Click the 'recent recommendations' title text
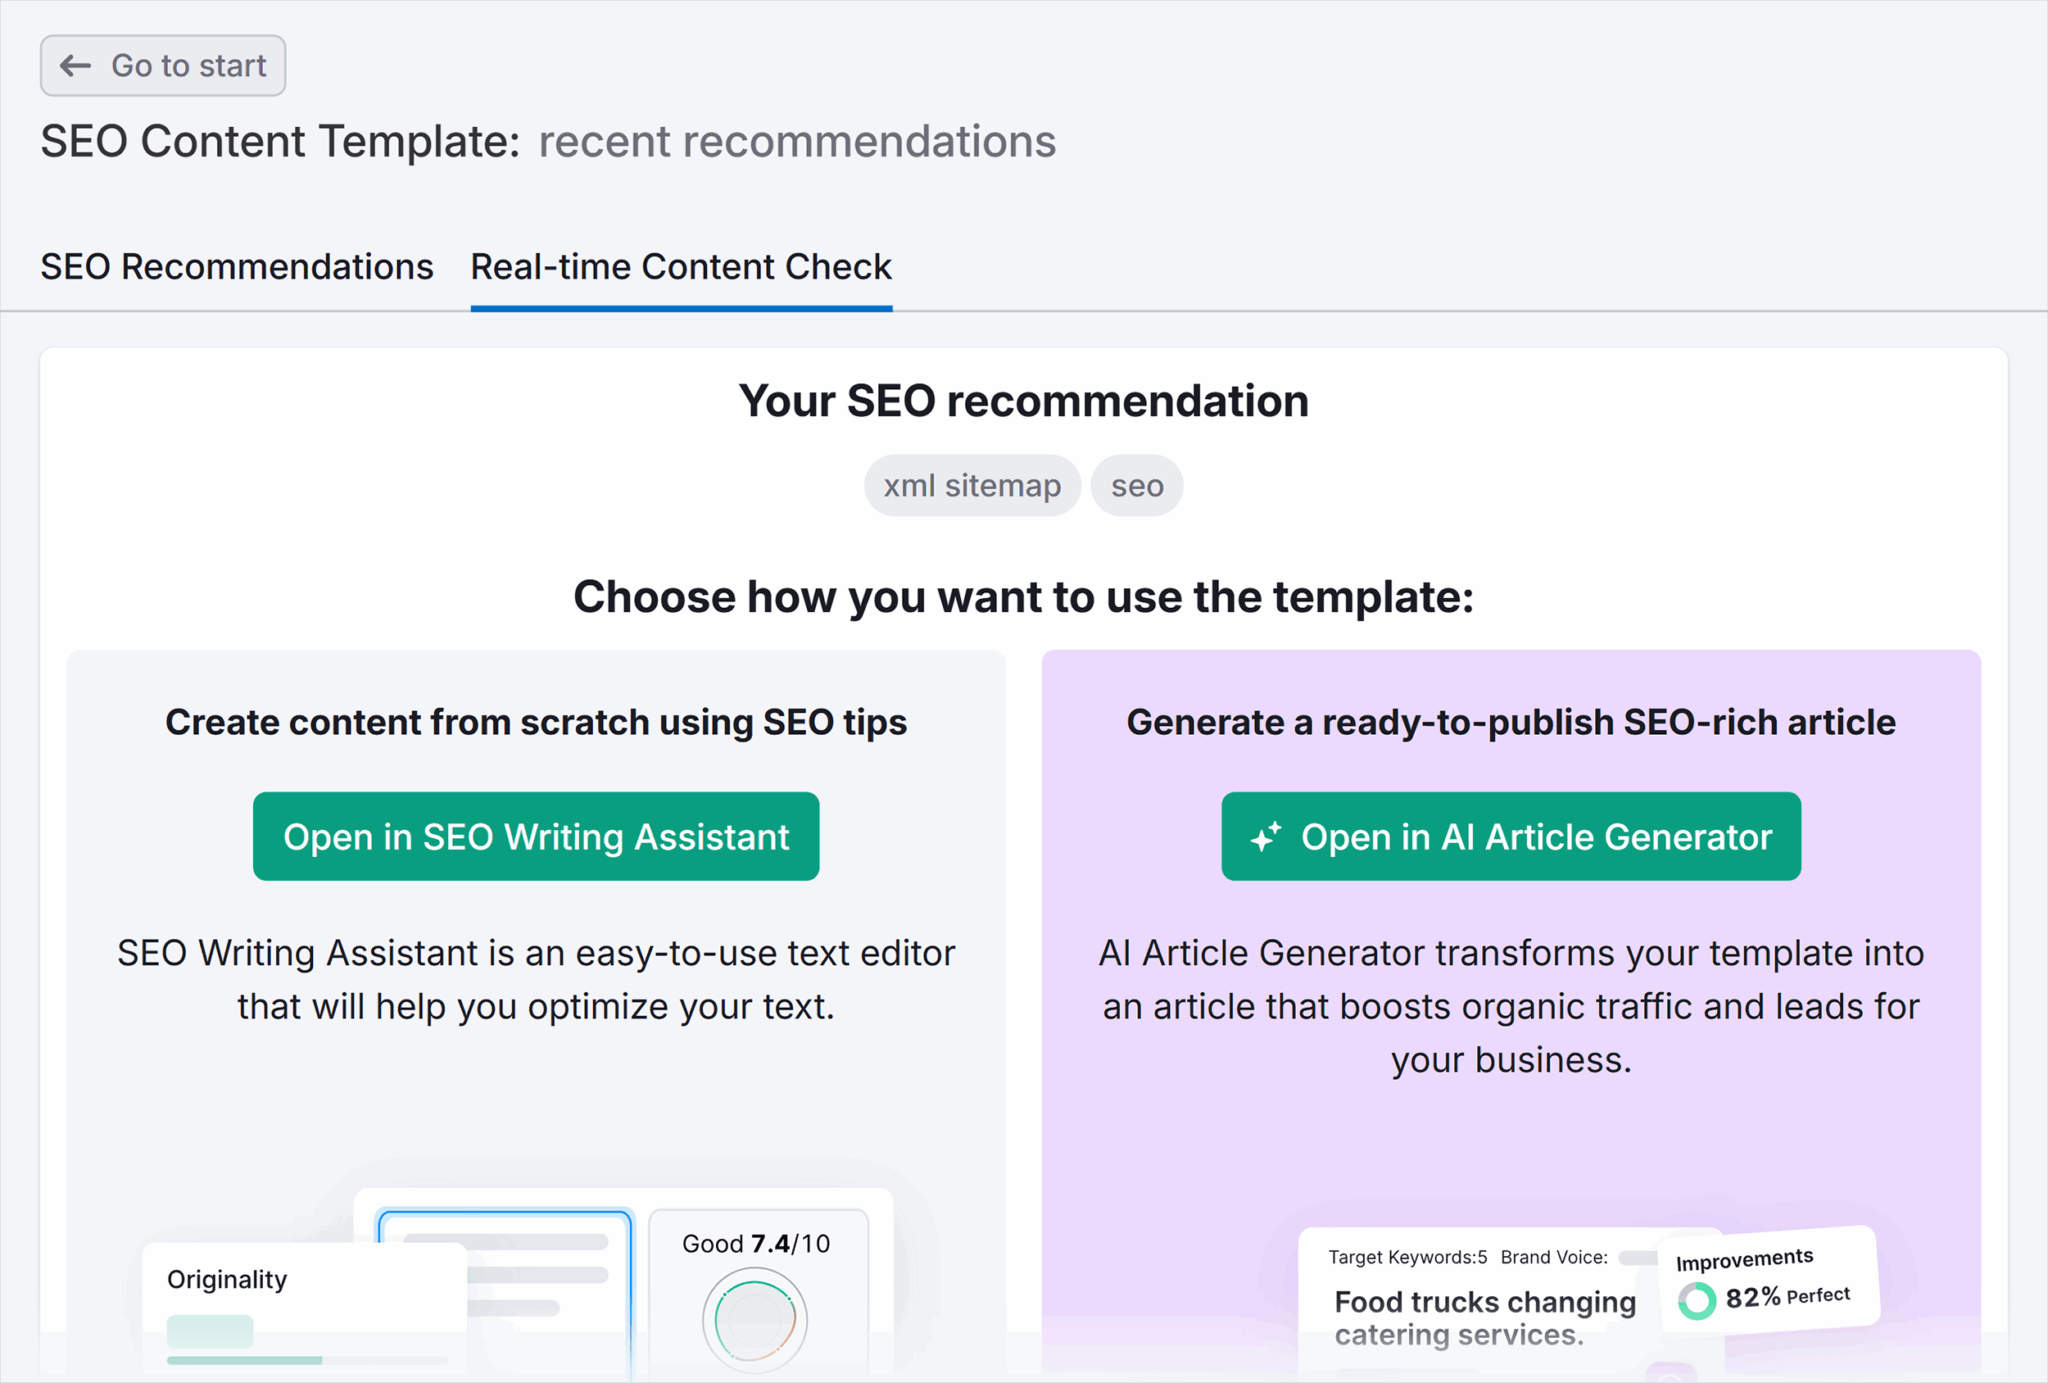Viewport: 2048px width, 1383px height. coord(797,141)
